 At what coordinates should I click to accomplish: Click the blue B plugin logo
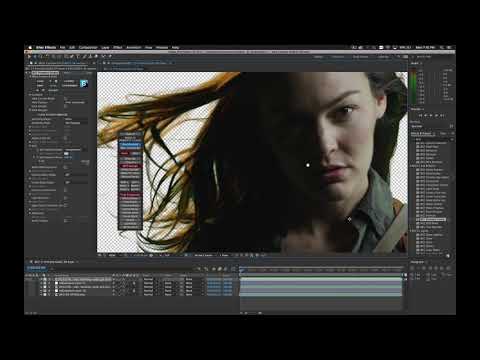tap(84, 83)
